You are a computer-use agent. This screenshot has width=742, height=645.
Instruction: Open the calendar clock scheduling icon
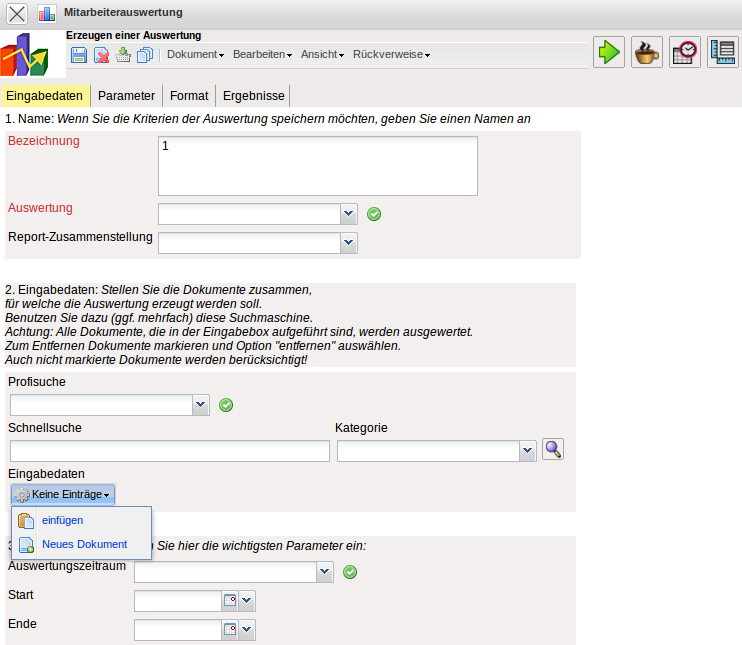pos(685,52)
